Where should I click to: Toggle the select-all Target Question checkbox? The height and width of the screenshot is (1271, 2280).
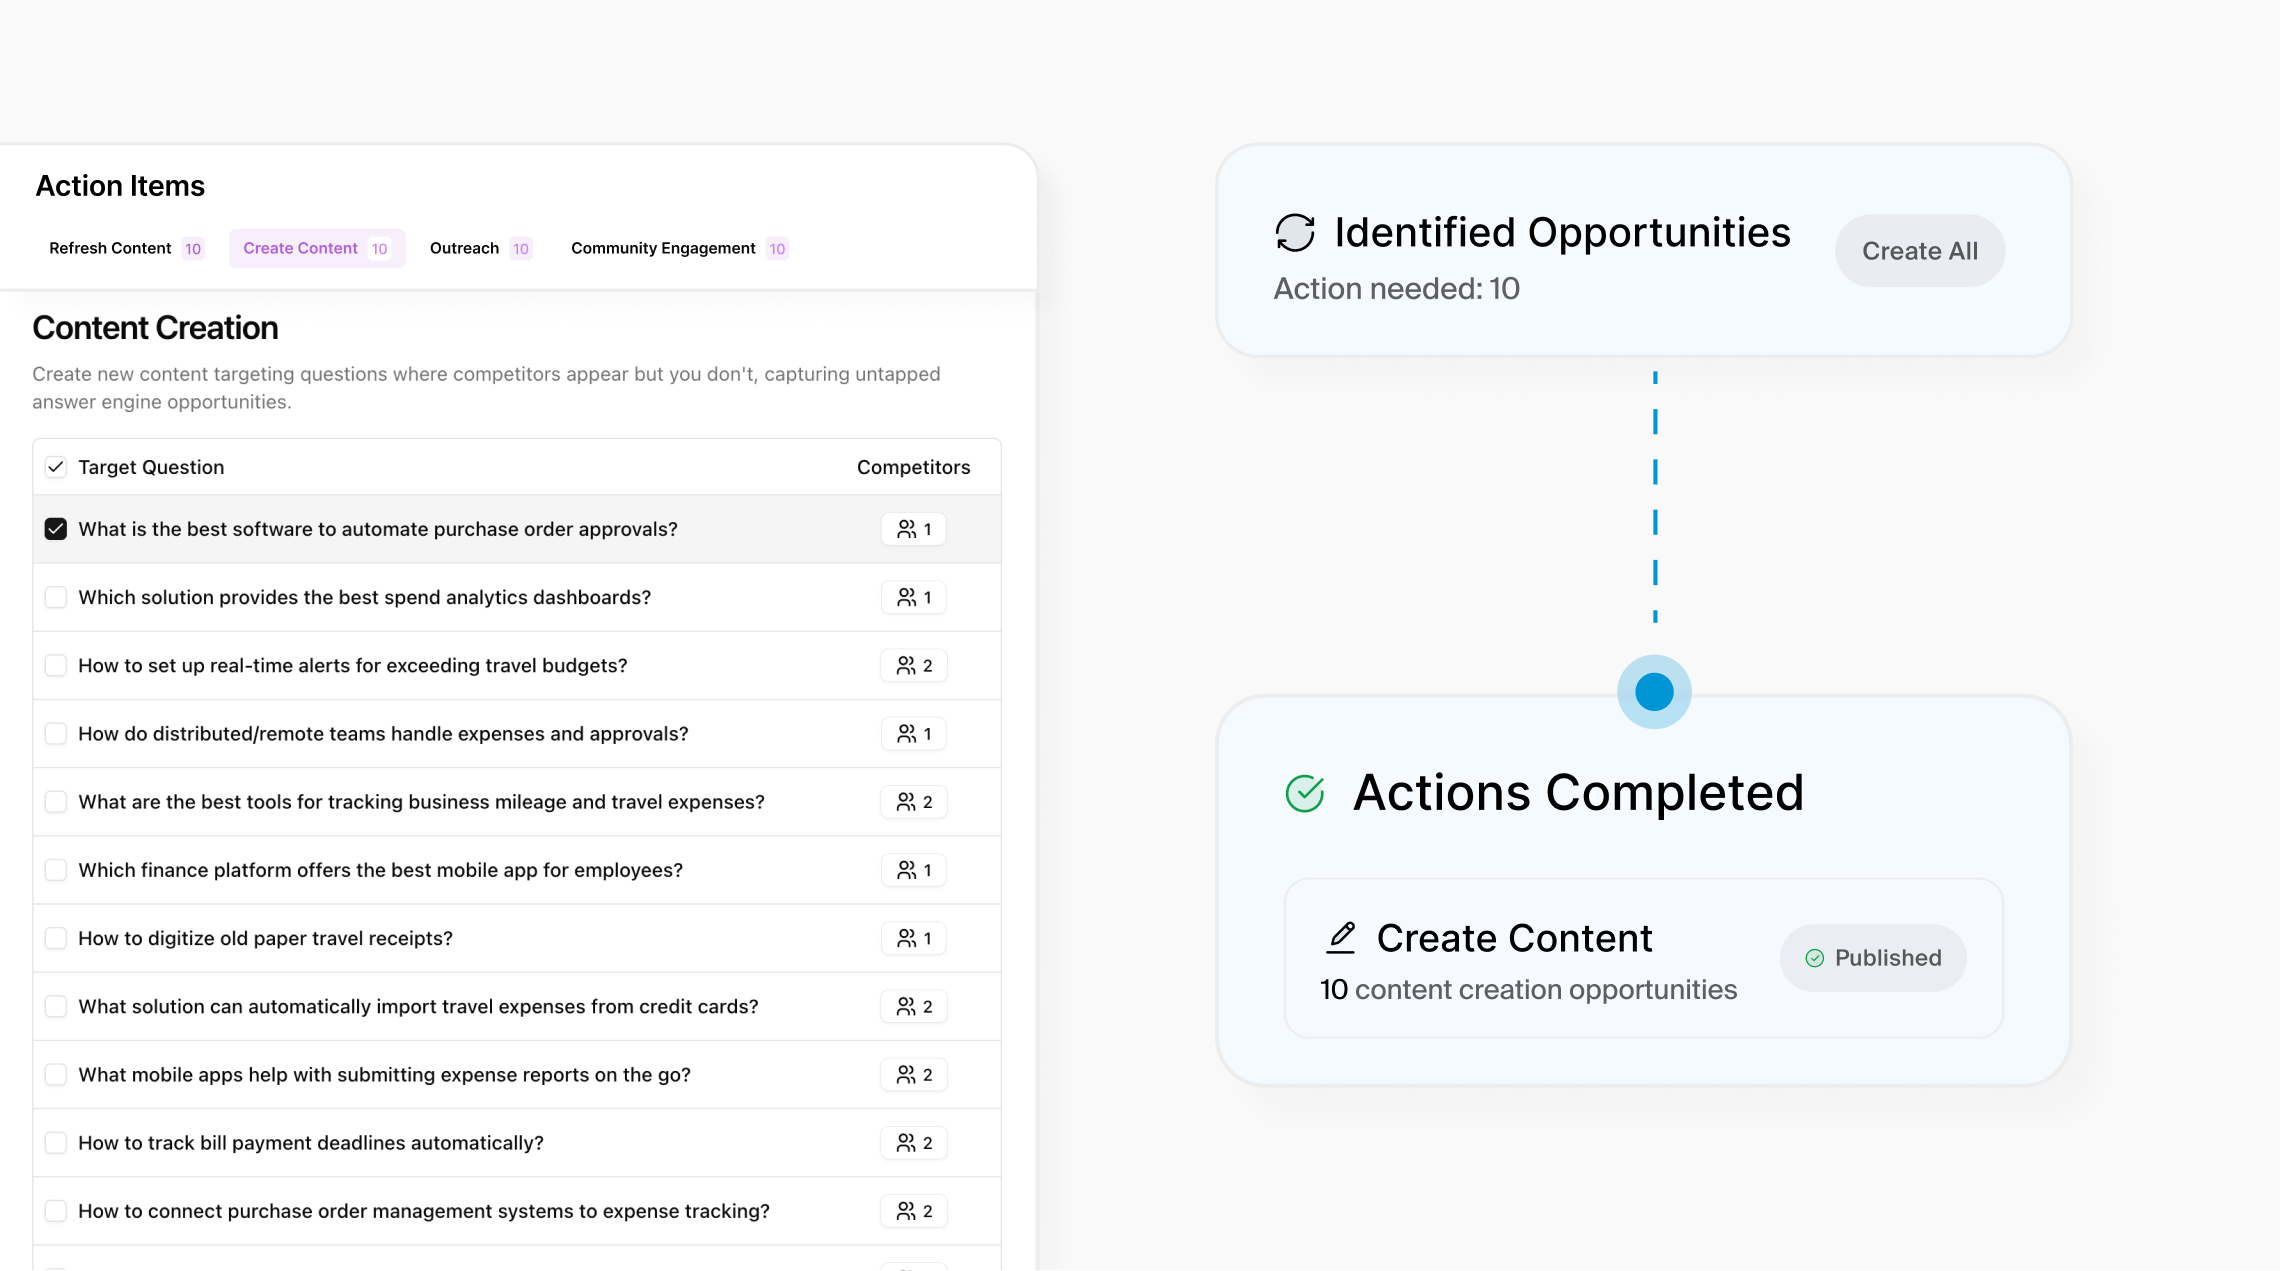click(x=56, y=467)
